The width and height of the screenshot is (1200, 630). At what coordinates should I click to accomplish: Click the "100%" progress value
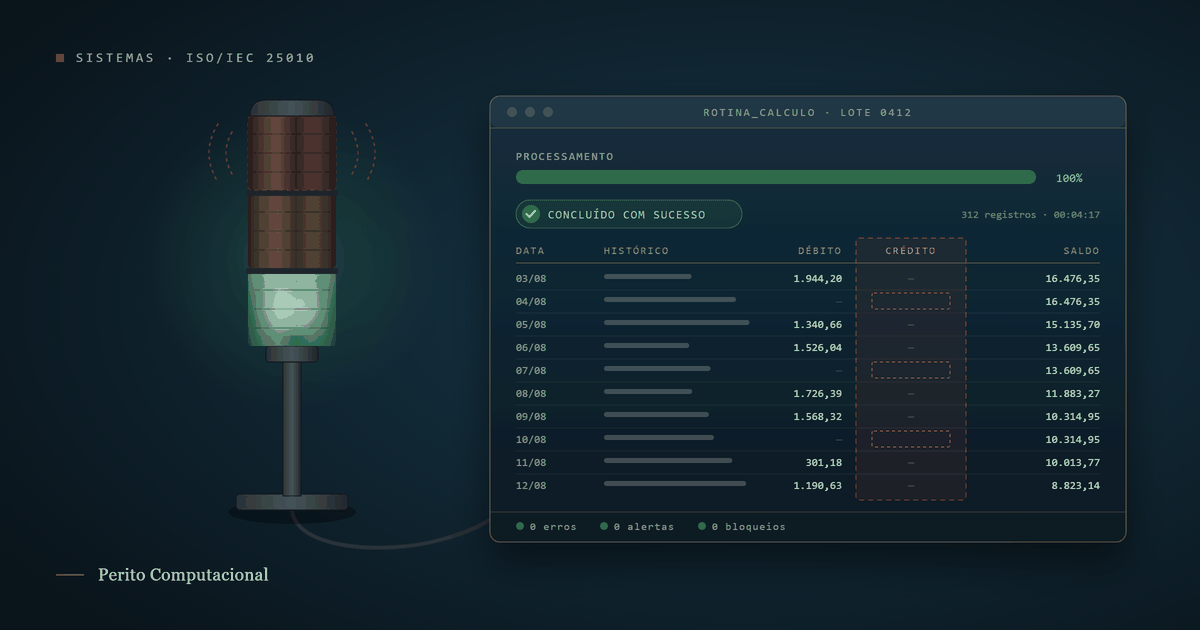tap(1069, 178)
